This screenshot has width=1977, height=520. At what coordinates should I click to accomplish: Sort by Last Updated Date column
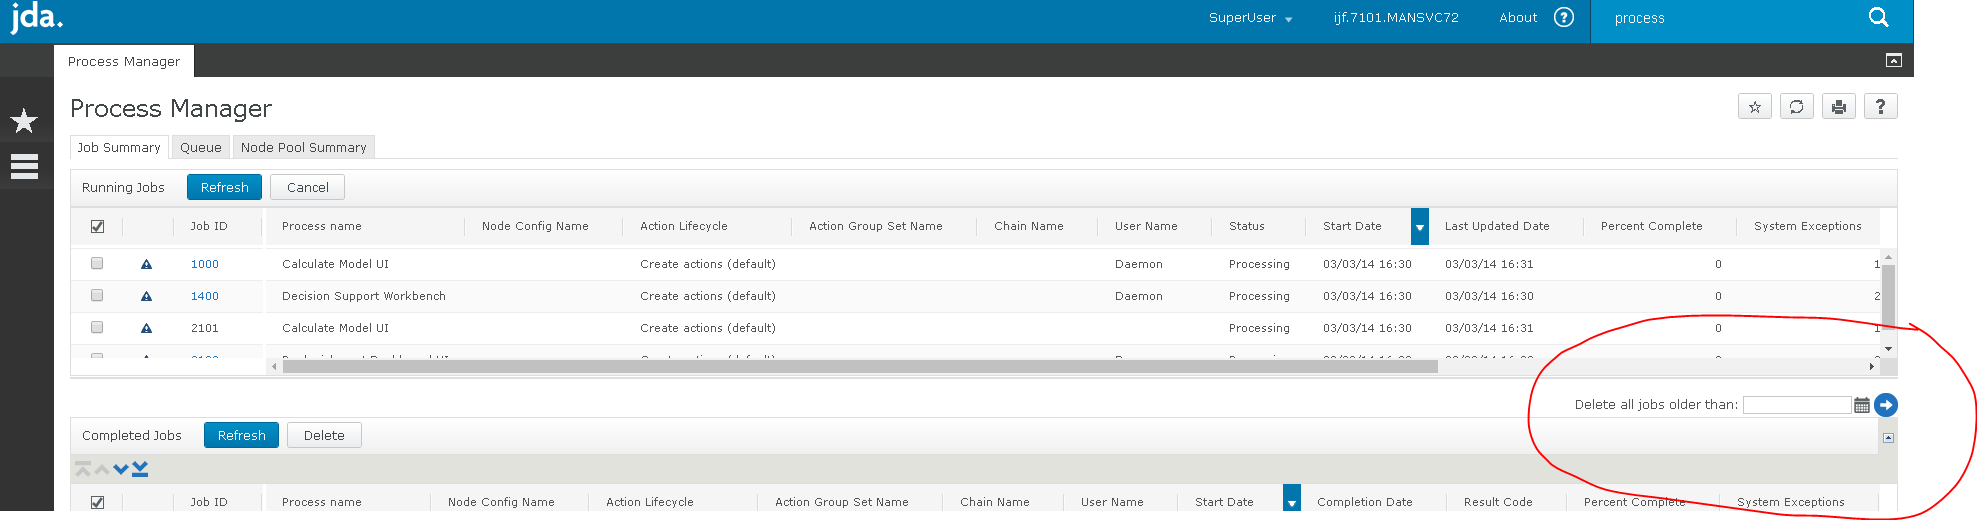[x=1497, y=227]
